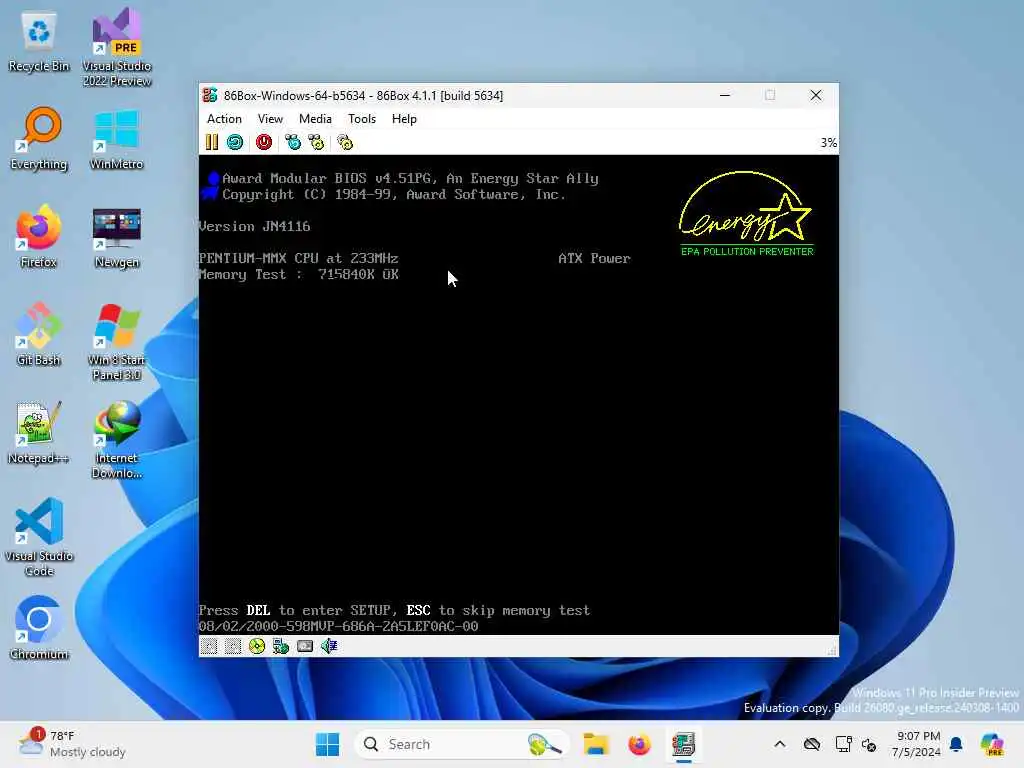This screenshot has width=1024, height=768.
Task: Open the weather widget showing 78°F
Action: point(72,744)
